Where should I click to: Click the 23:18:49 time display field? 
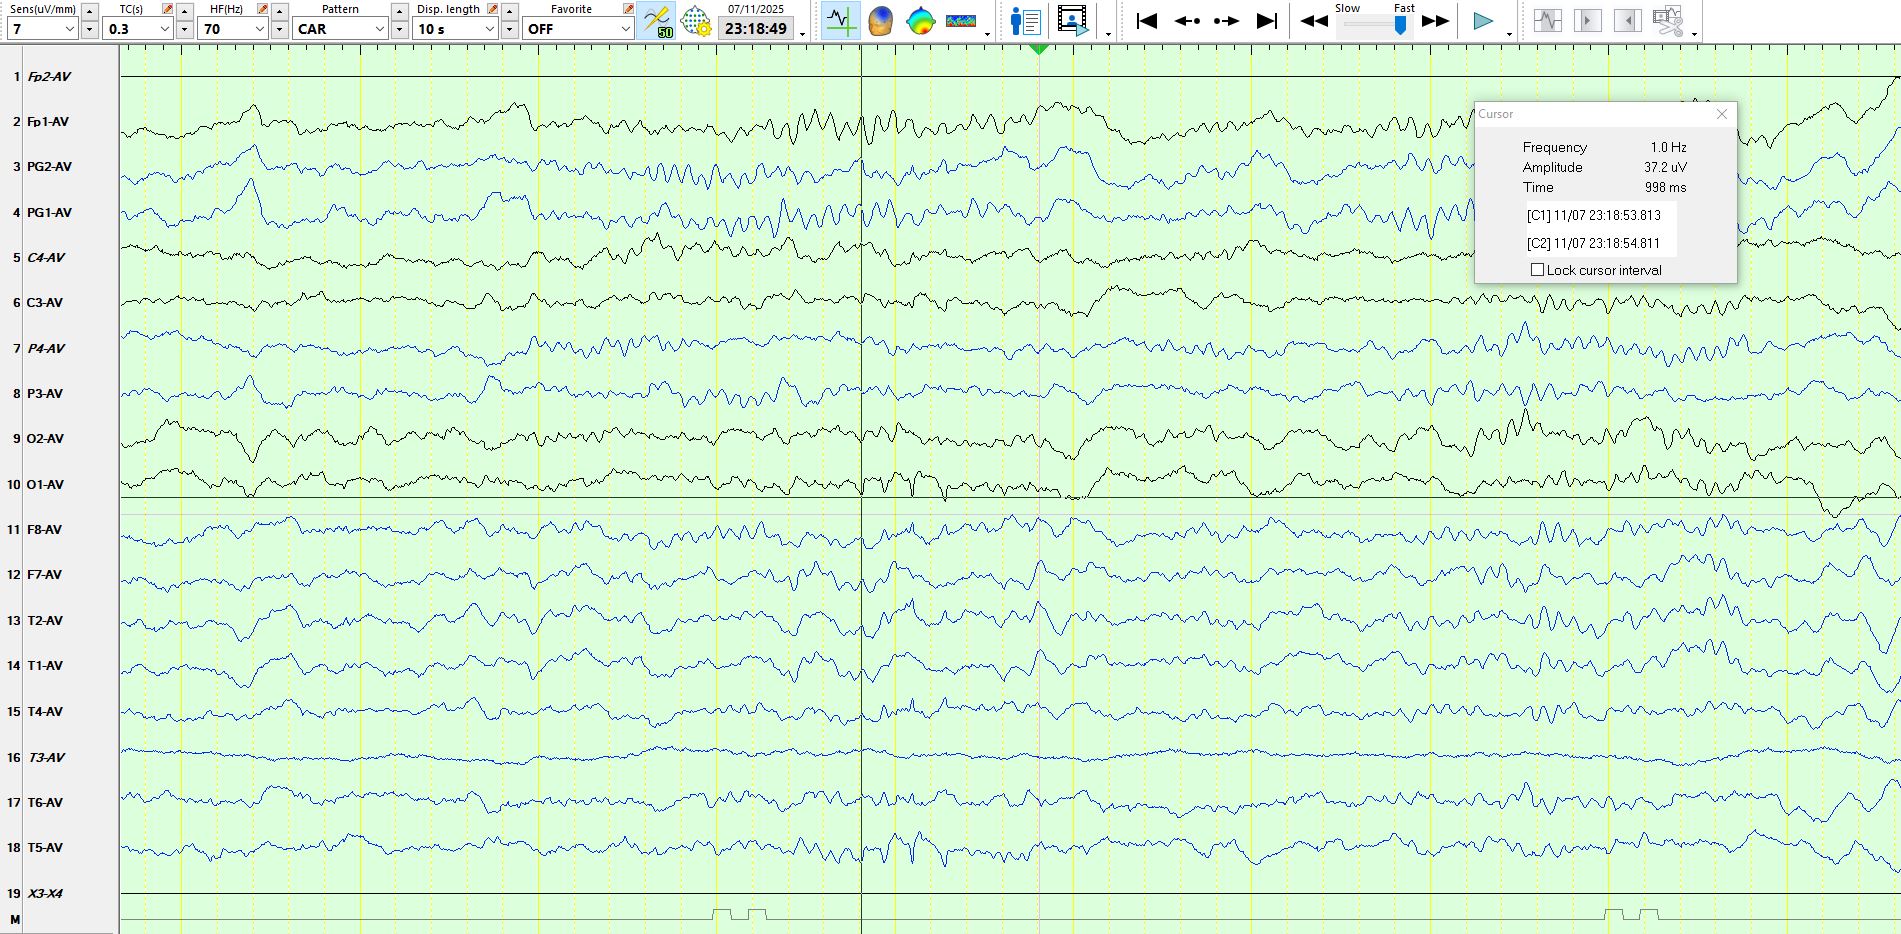(755, 29)
